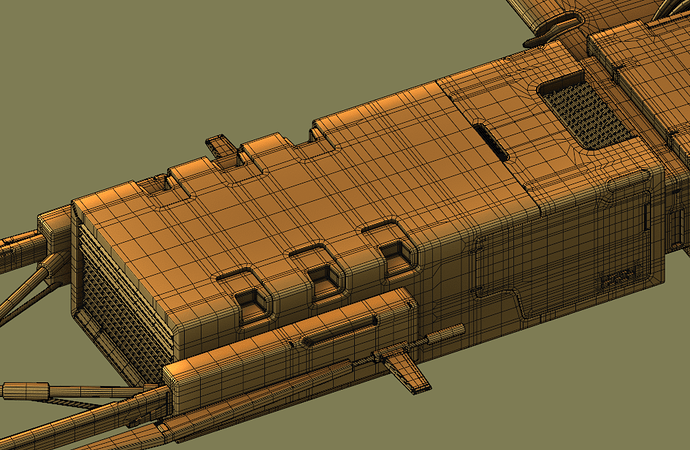Screen dimensions: 690x450
Task: Select the middle square recess on the side
Action: [x=323, y=277]
